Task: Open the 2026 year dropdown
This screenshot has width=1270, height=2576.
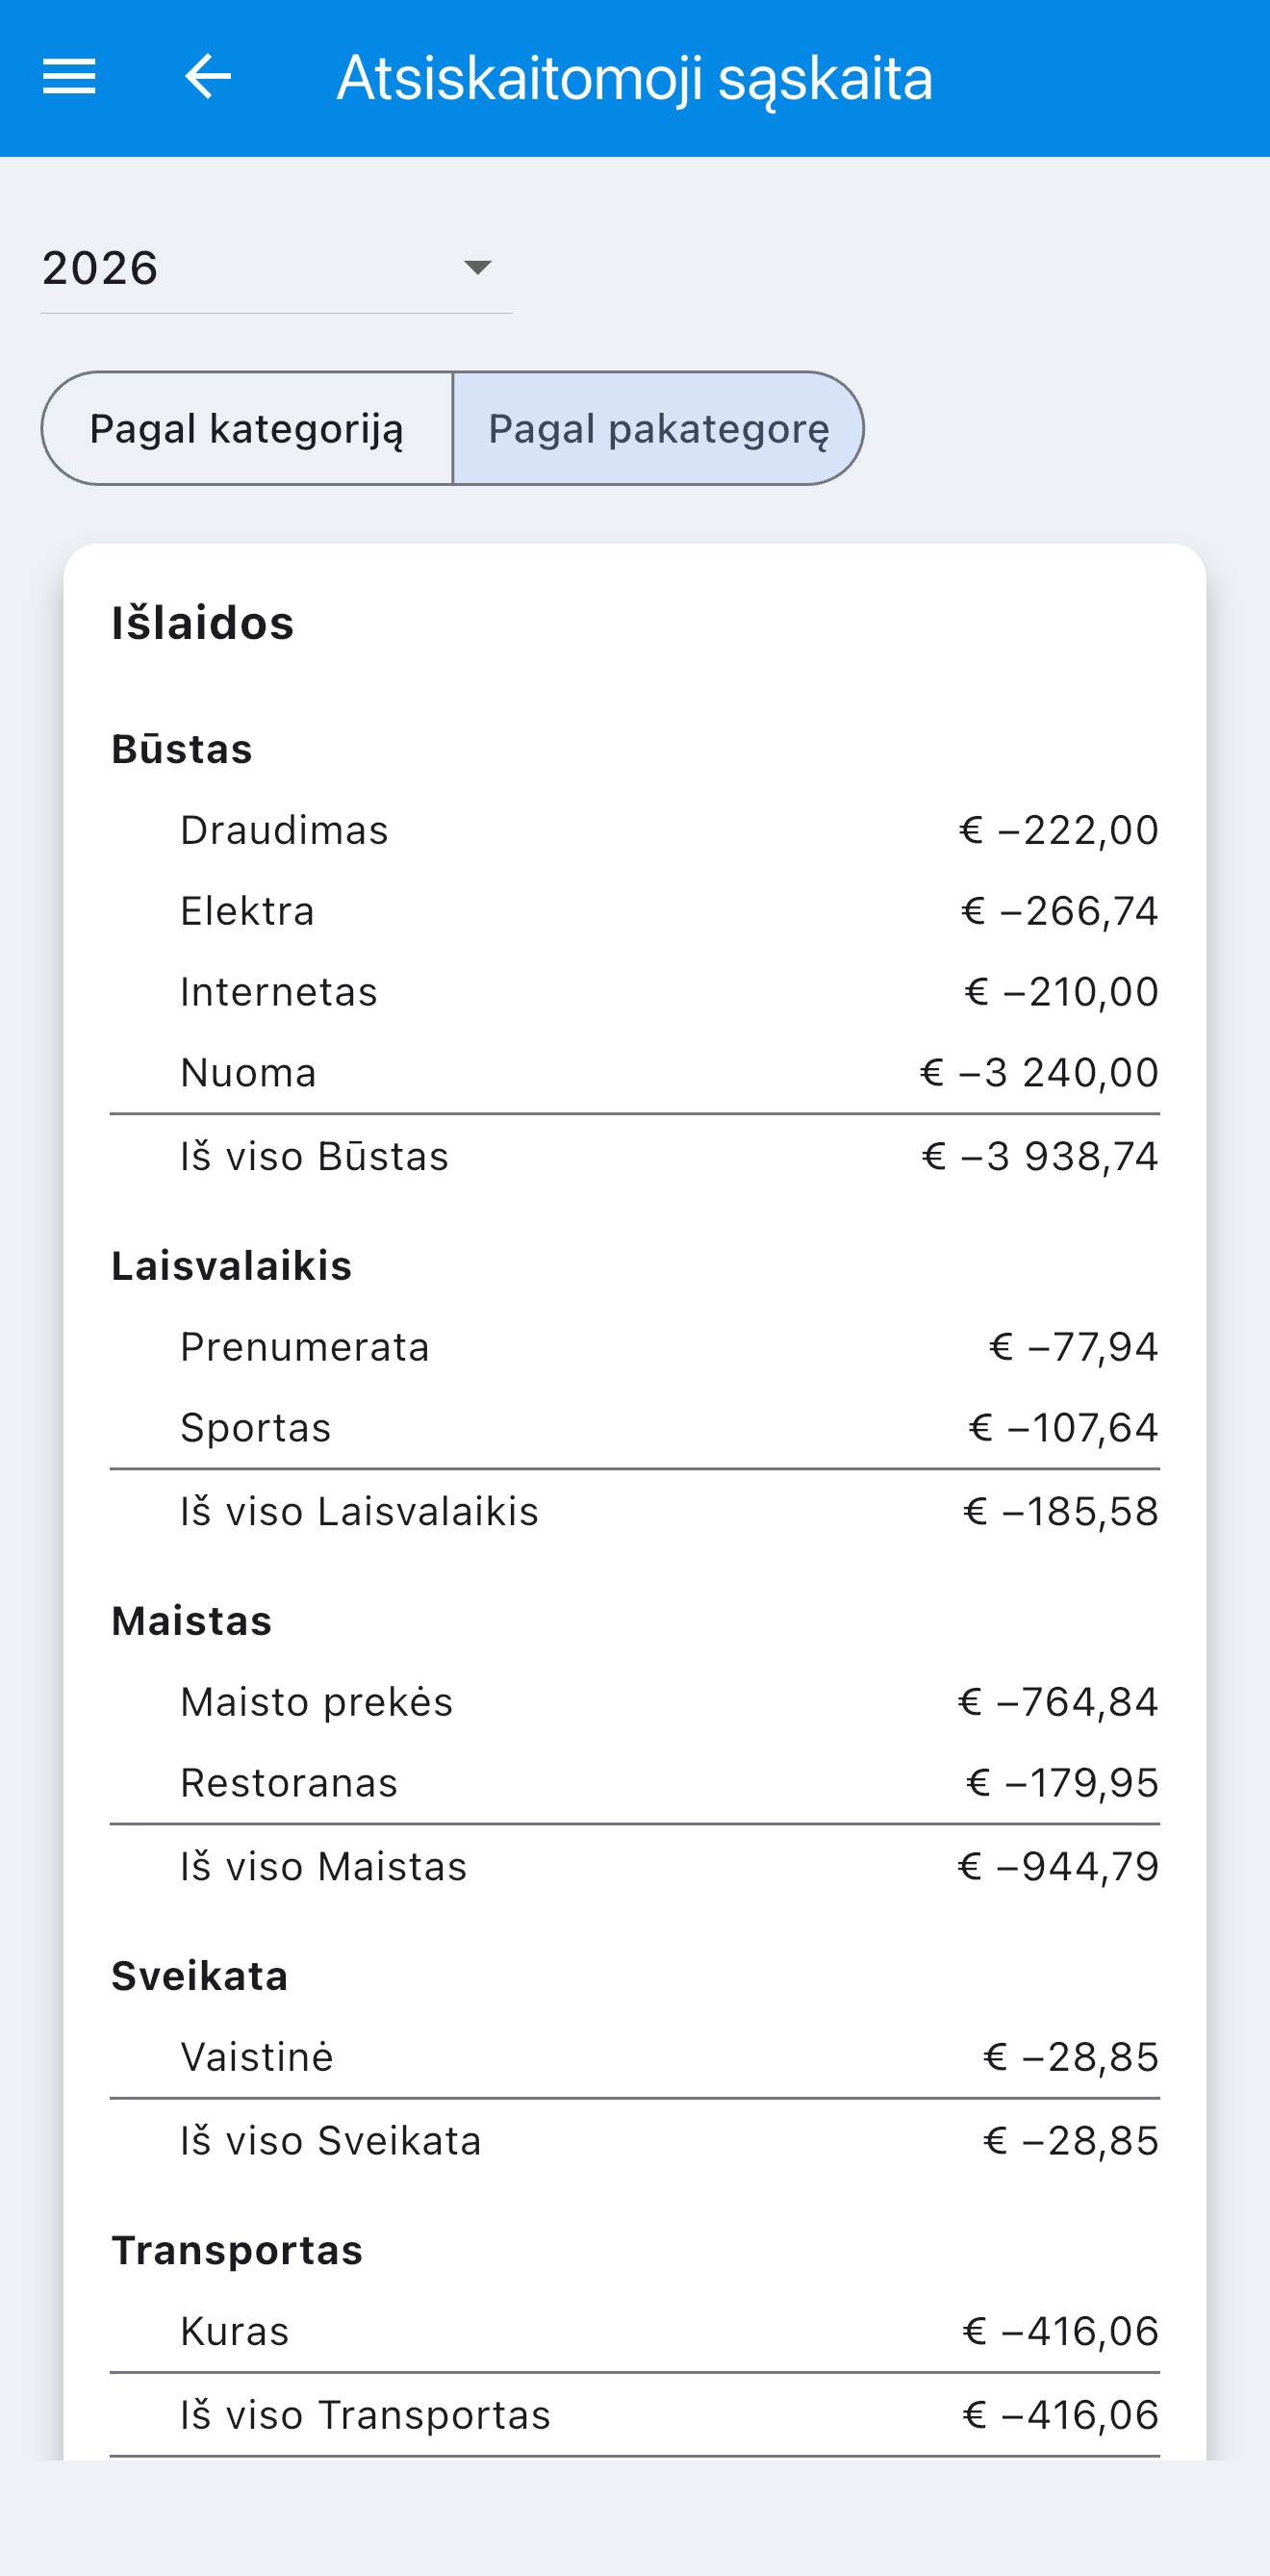Action: (x=276, y=268)
